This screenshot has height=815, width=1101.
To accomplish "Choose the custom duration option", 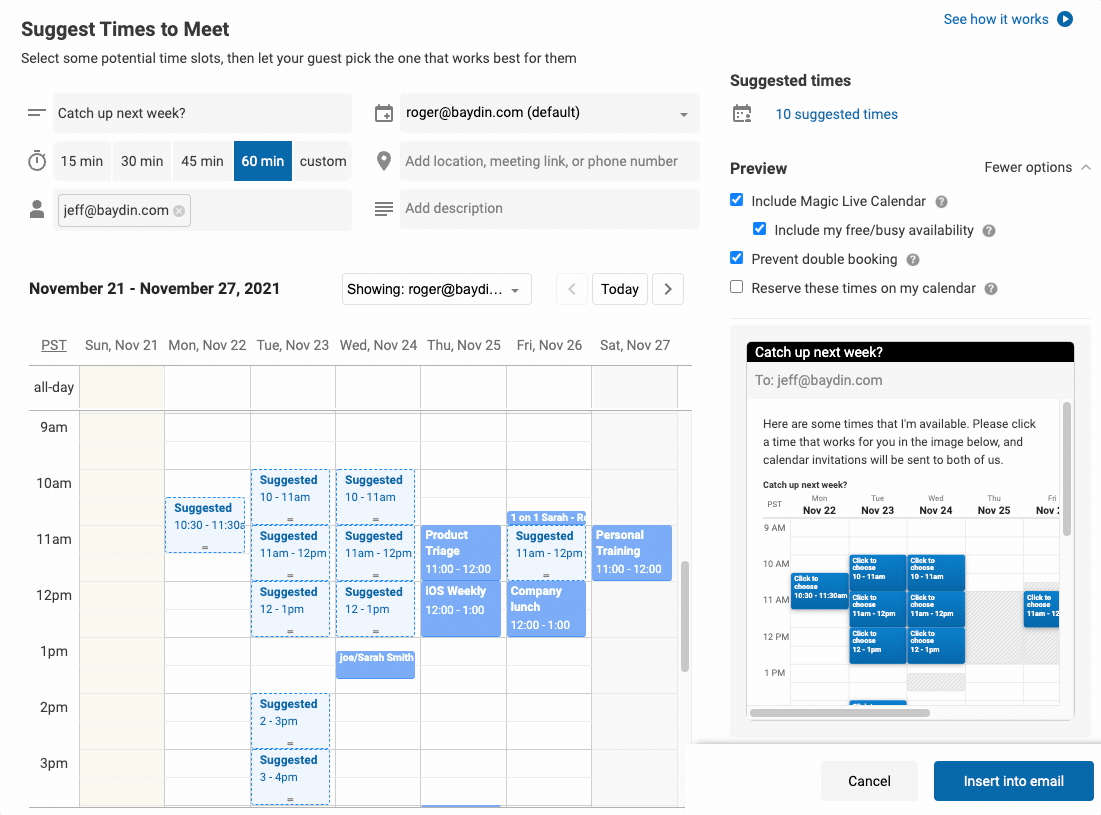I will pos(322,161).
